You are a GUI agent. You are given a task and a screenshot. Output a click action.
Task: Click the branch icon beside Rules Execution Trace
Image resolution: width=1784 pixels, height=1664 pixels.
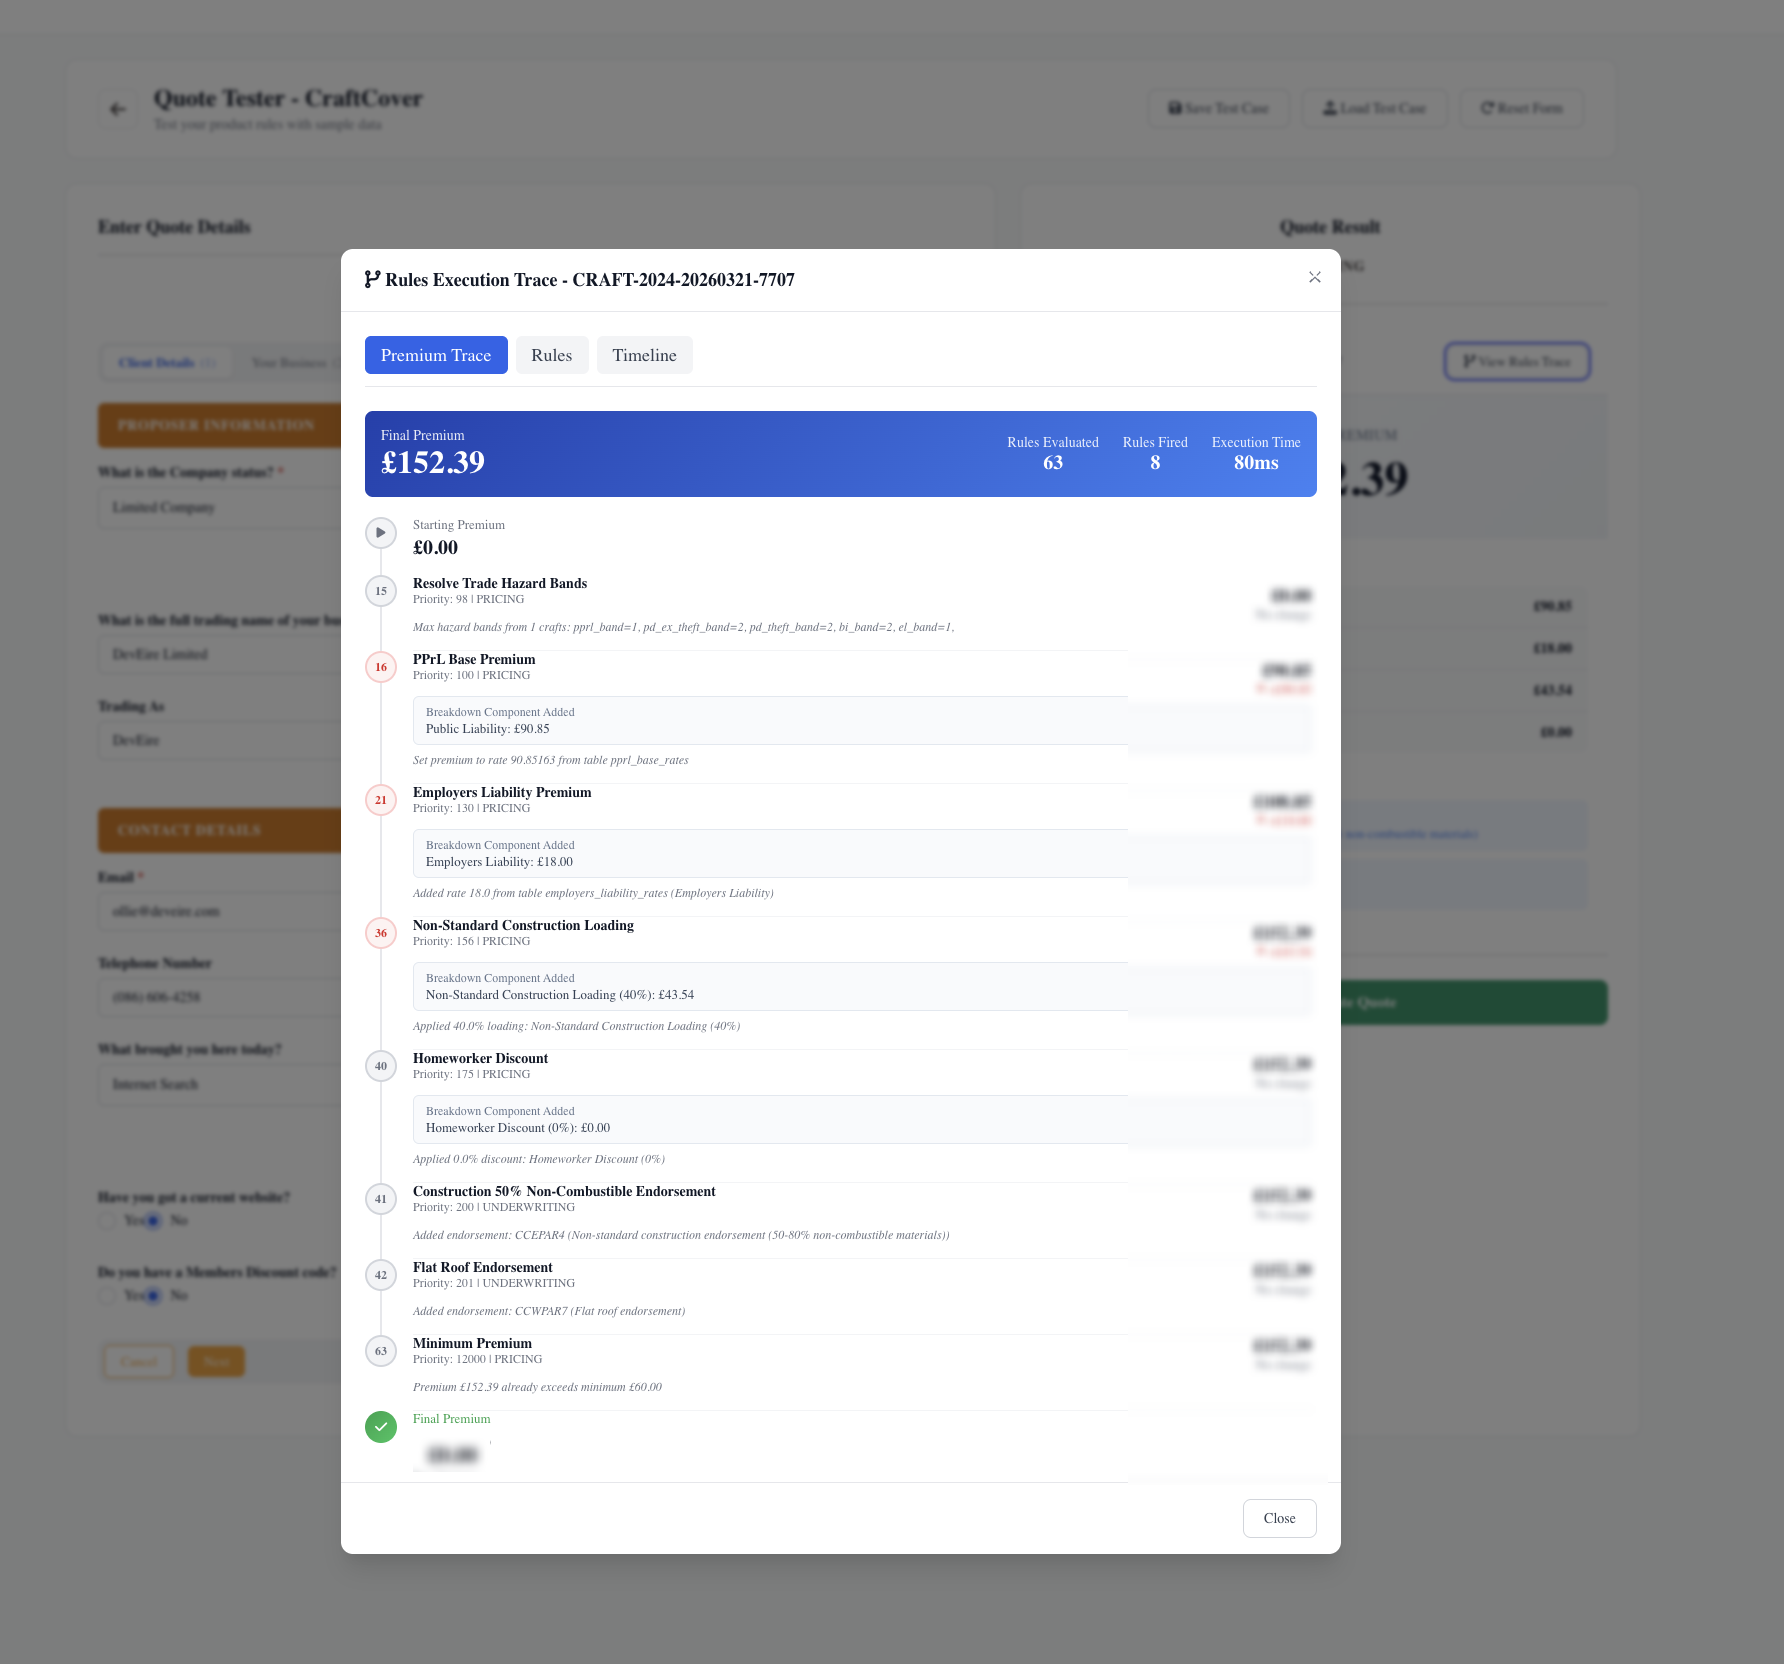[372, 279]
